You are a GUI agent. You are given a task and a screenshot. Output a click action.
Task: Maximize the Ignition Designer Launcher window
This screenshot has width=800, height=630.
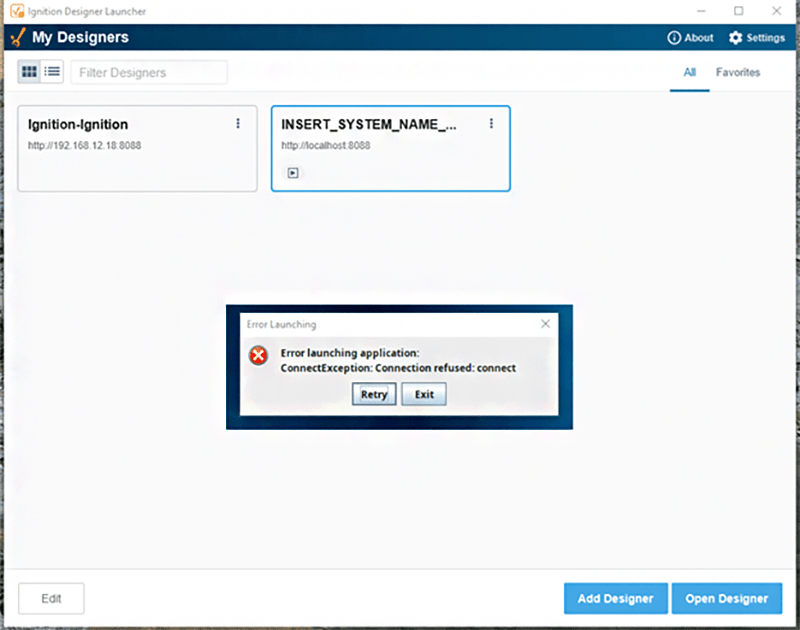[x=738, y=11]
